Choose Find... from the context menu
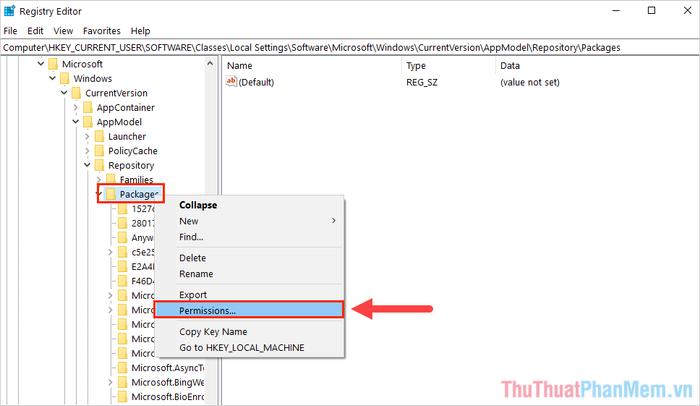700x406 pixels. [x=249, y=237]
